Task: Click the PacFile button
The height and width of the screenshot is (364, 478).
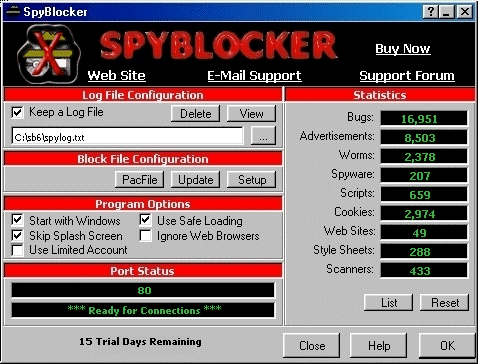Action: tap(140, 180)
